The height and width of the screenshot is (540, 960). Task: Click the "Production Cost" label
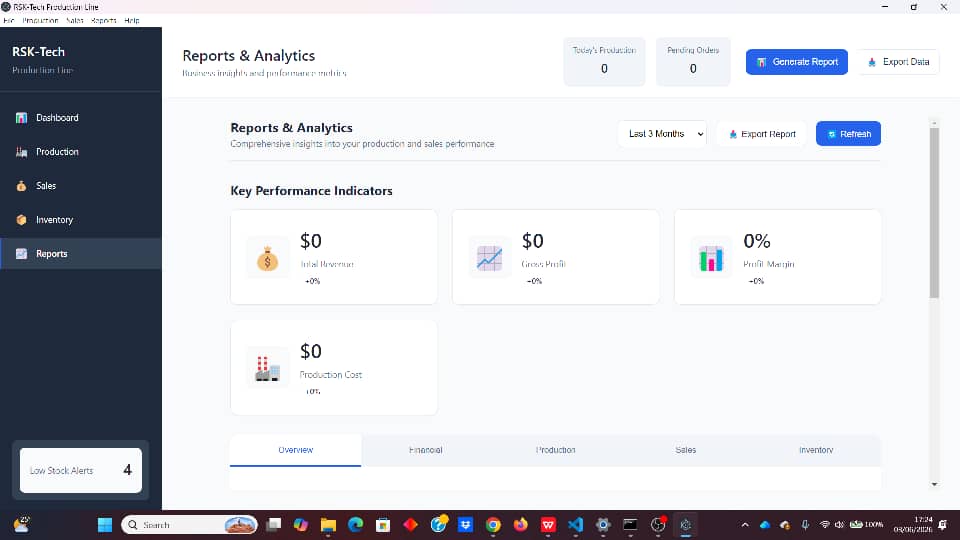click(x=331, y=374)
